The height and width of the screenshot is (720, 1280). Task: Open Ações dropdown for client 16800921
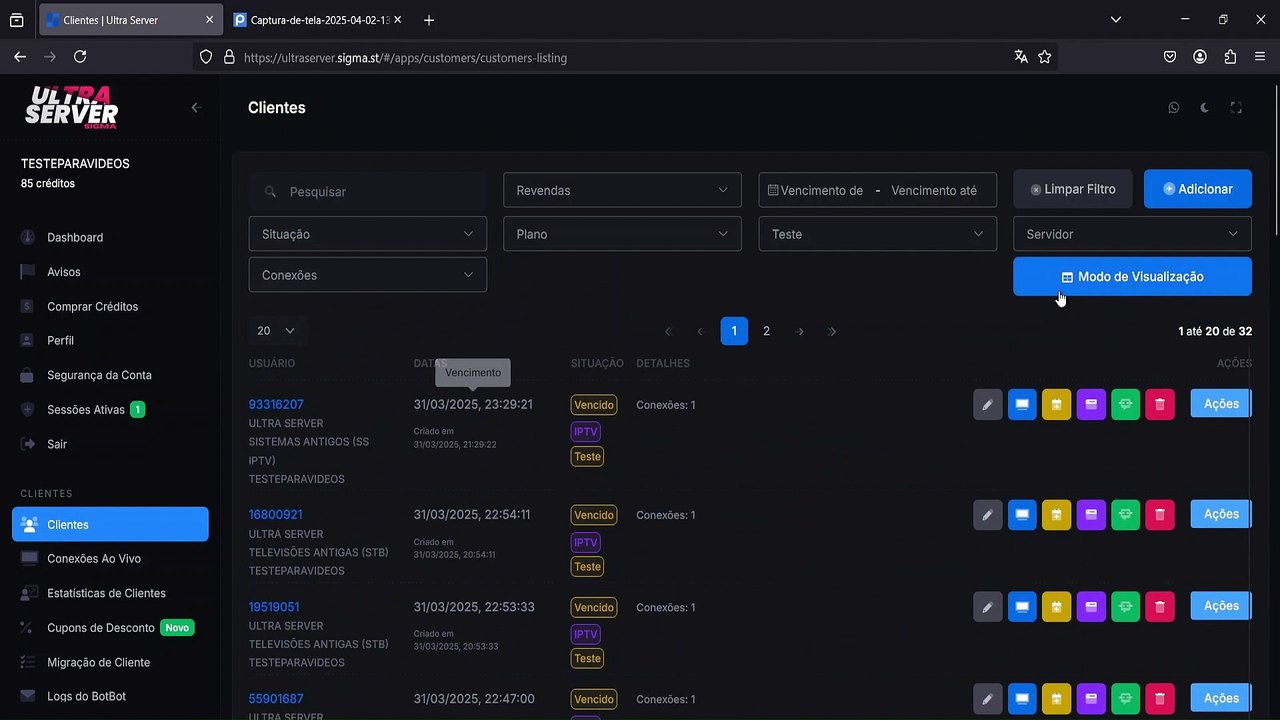tap(1221, 514)
